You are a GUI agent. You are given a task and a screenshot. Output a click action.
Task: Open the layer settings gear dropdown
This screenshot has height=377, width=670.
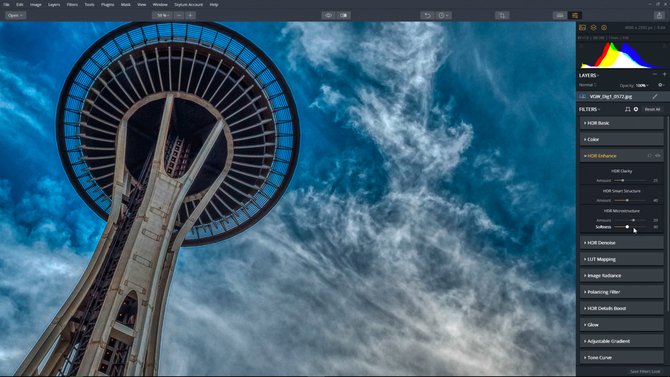pos(662,85)
